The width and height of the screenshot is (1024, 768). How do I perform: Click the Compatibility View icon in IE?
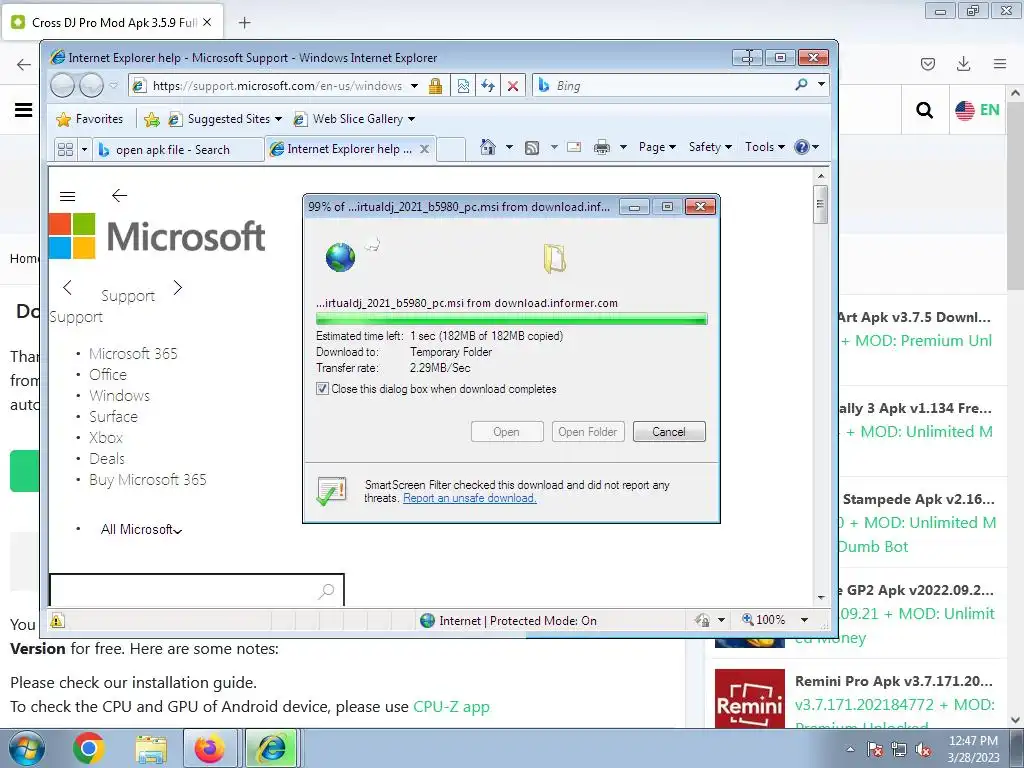click(x=463, y=86)
